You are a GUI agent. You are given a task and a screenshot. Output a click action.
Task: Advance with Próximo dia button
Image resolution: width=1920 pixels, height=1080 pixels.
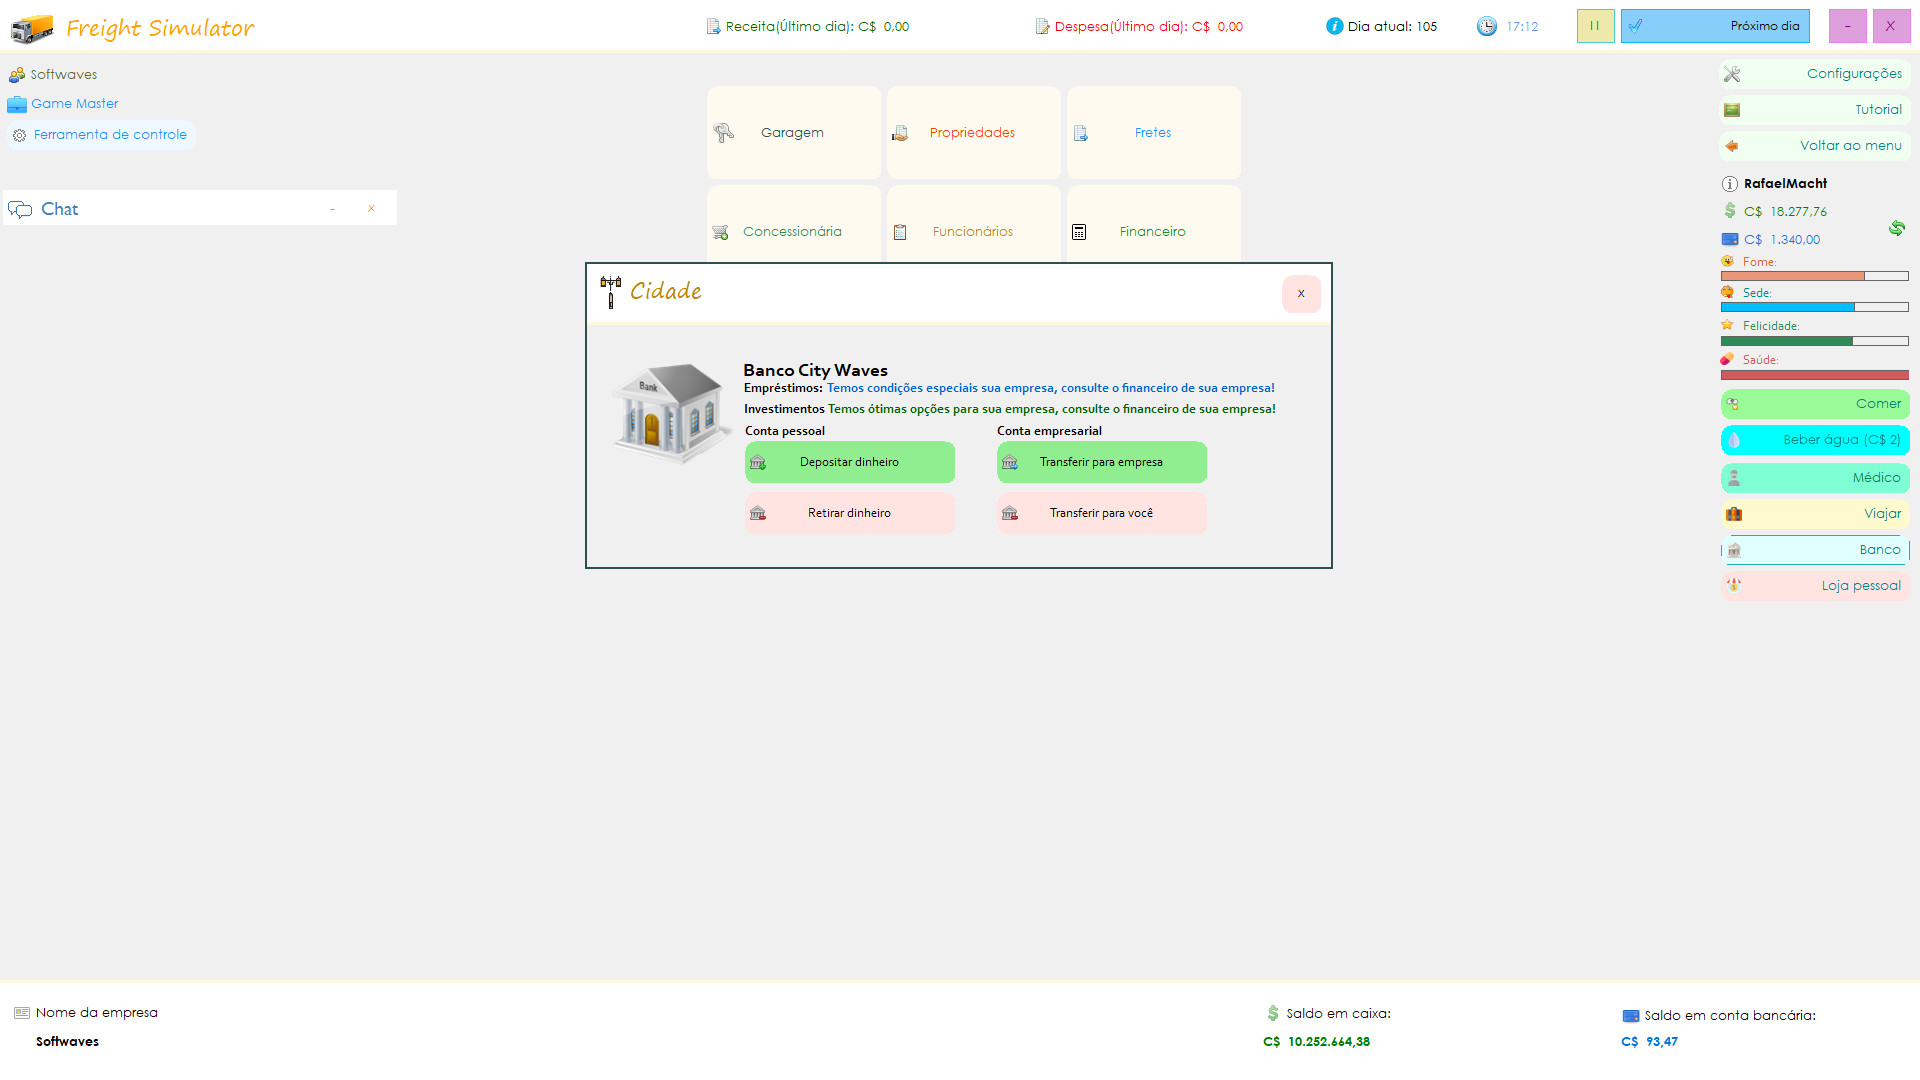1714,26
